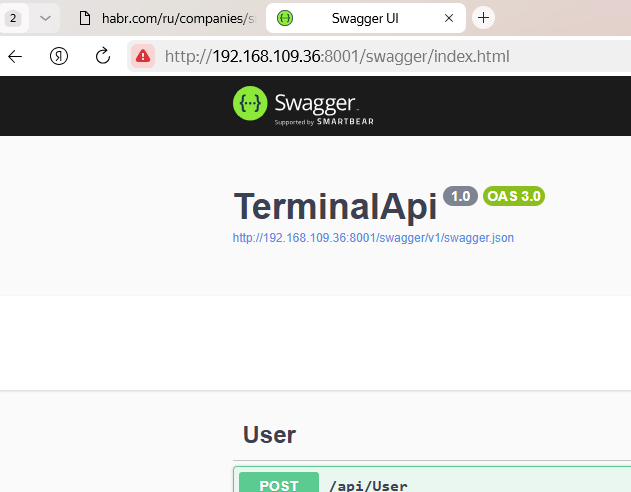
Task: Collapse the User section heading
Action: [x=269, y=434]
